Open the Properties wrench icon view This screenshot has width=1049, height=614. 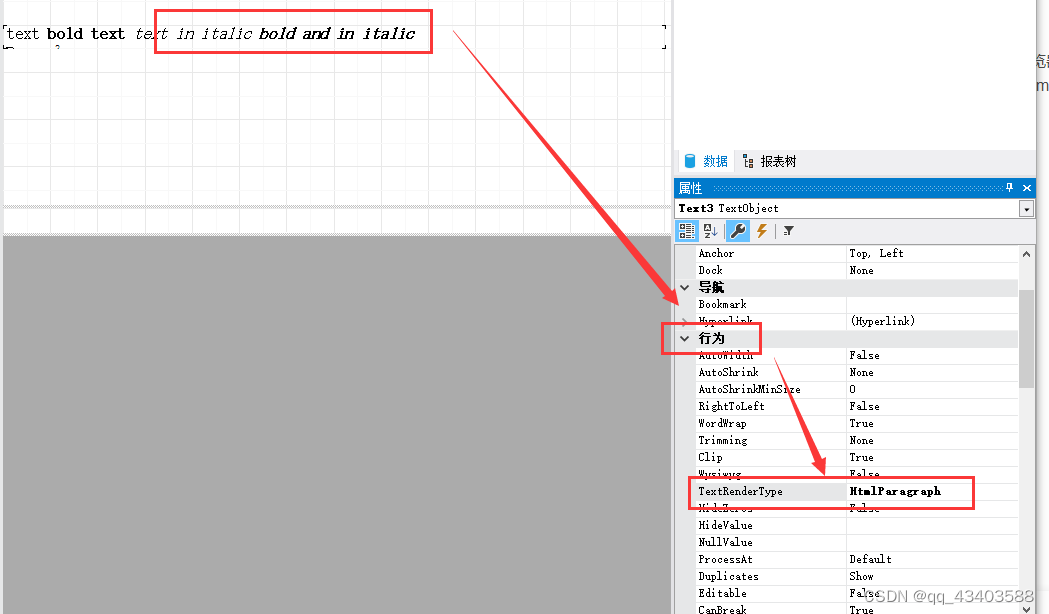(x=737, y=231)
